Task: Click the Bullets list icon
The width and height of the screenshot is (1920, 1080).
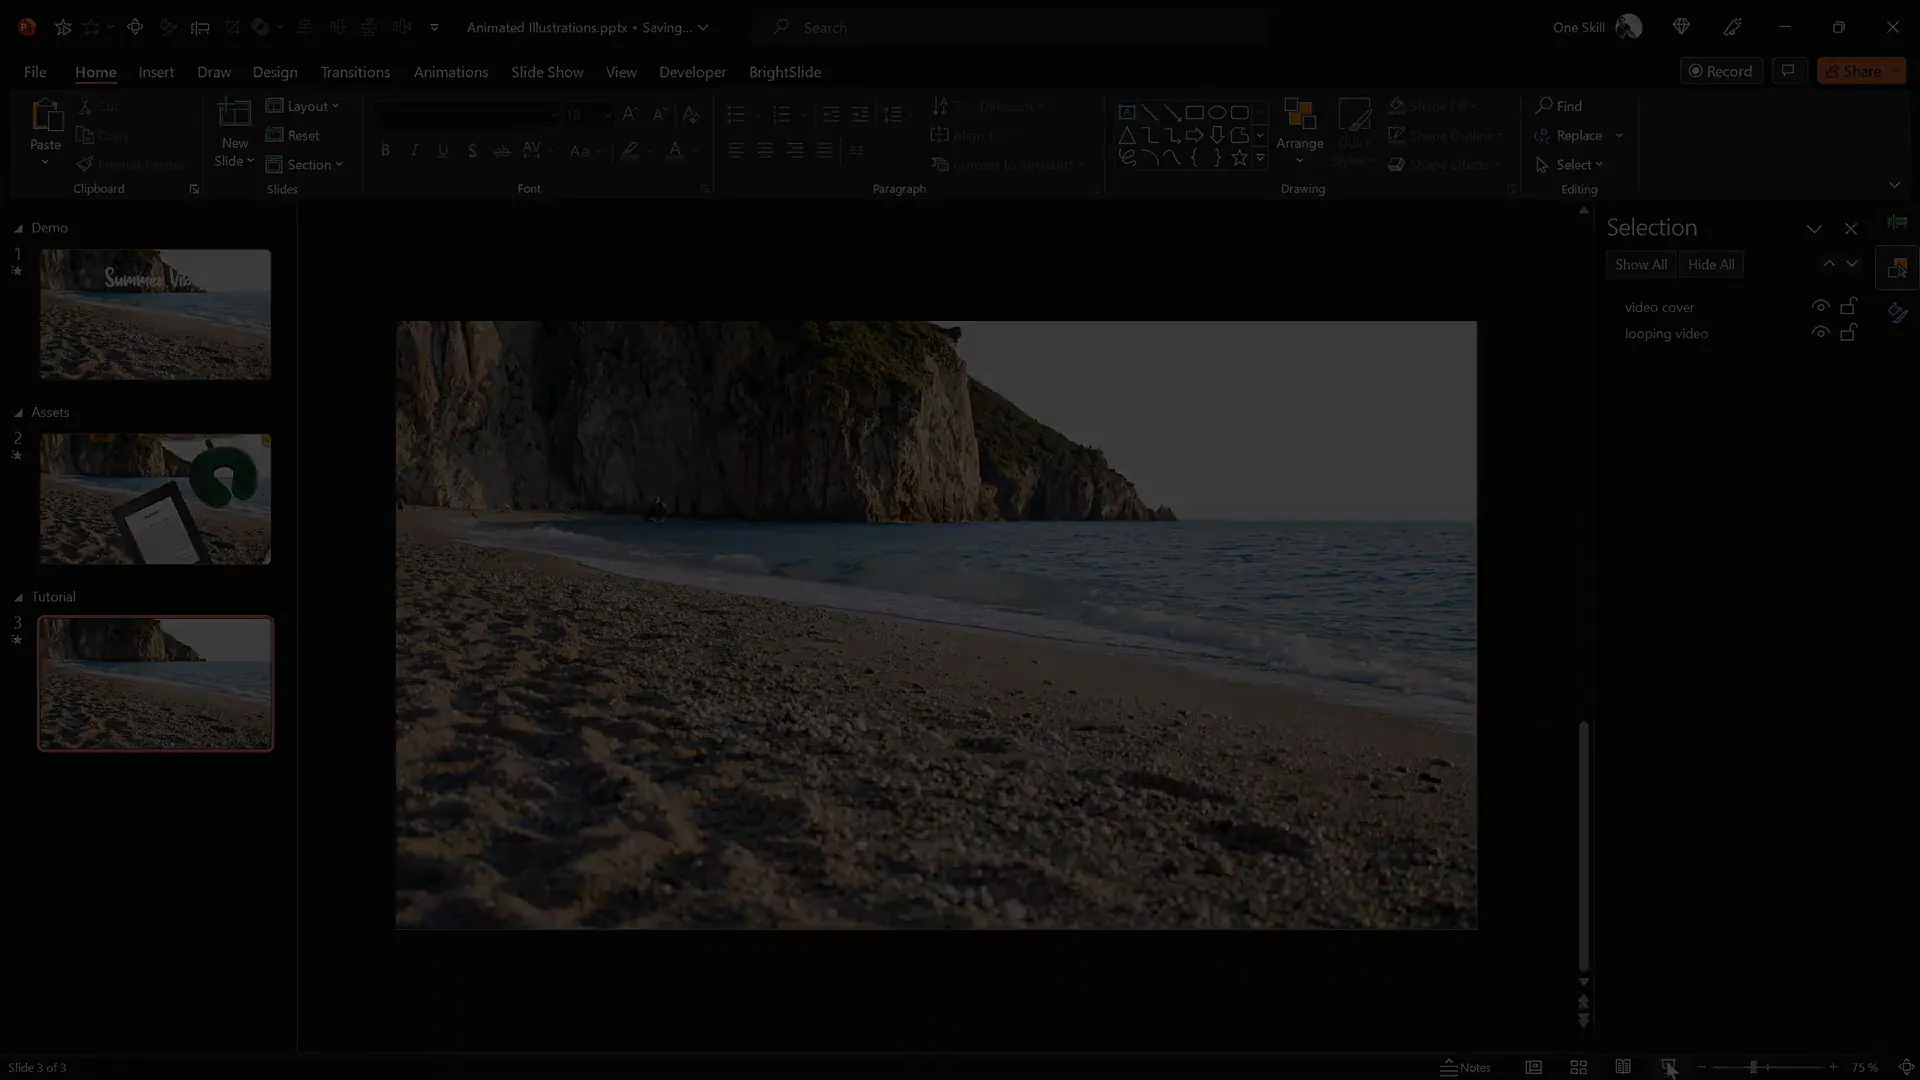Action: tap(736, 114)
